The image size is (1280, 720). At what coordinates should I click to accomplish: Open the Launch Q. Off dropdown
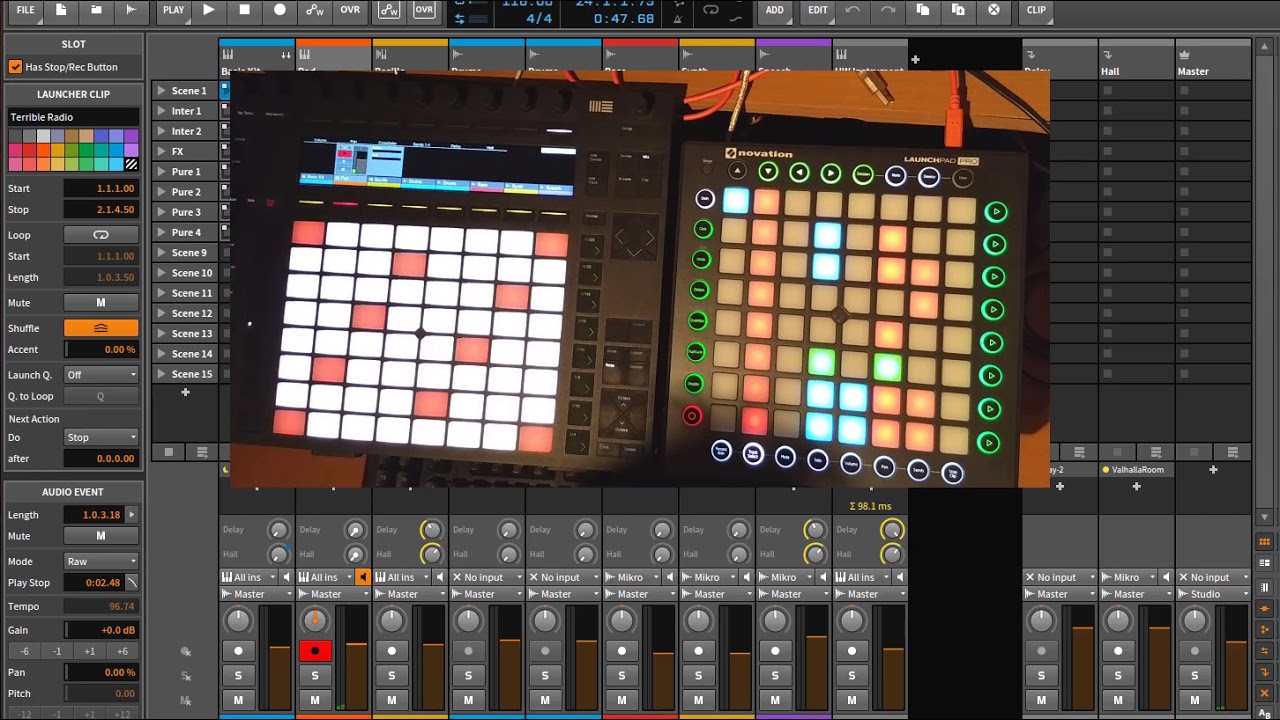click(x=101, y=375)
